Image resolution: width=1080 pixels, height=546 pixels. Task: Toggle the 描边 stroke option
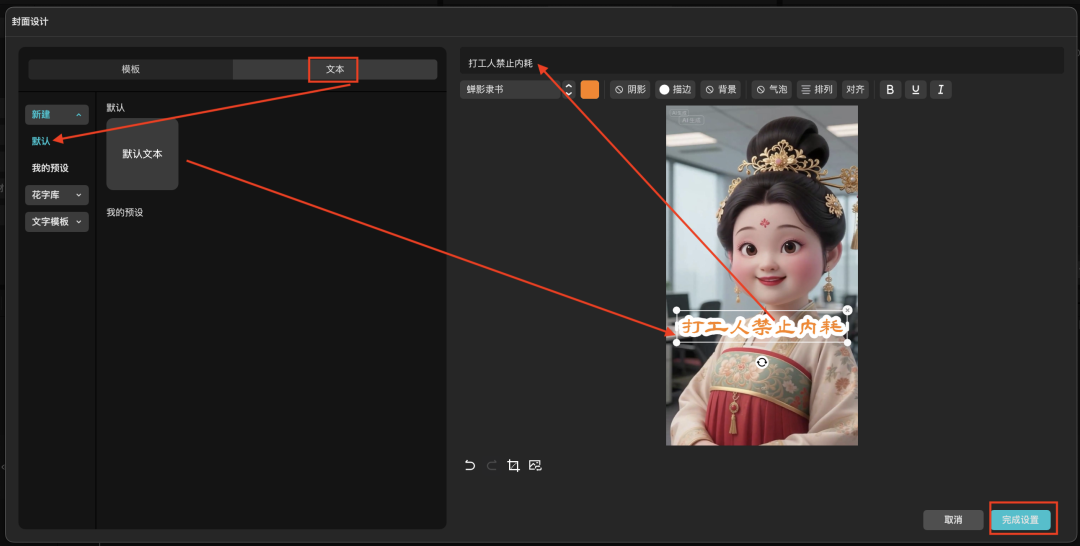point(675,90)
